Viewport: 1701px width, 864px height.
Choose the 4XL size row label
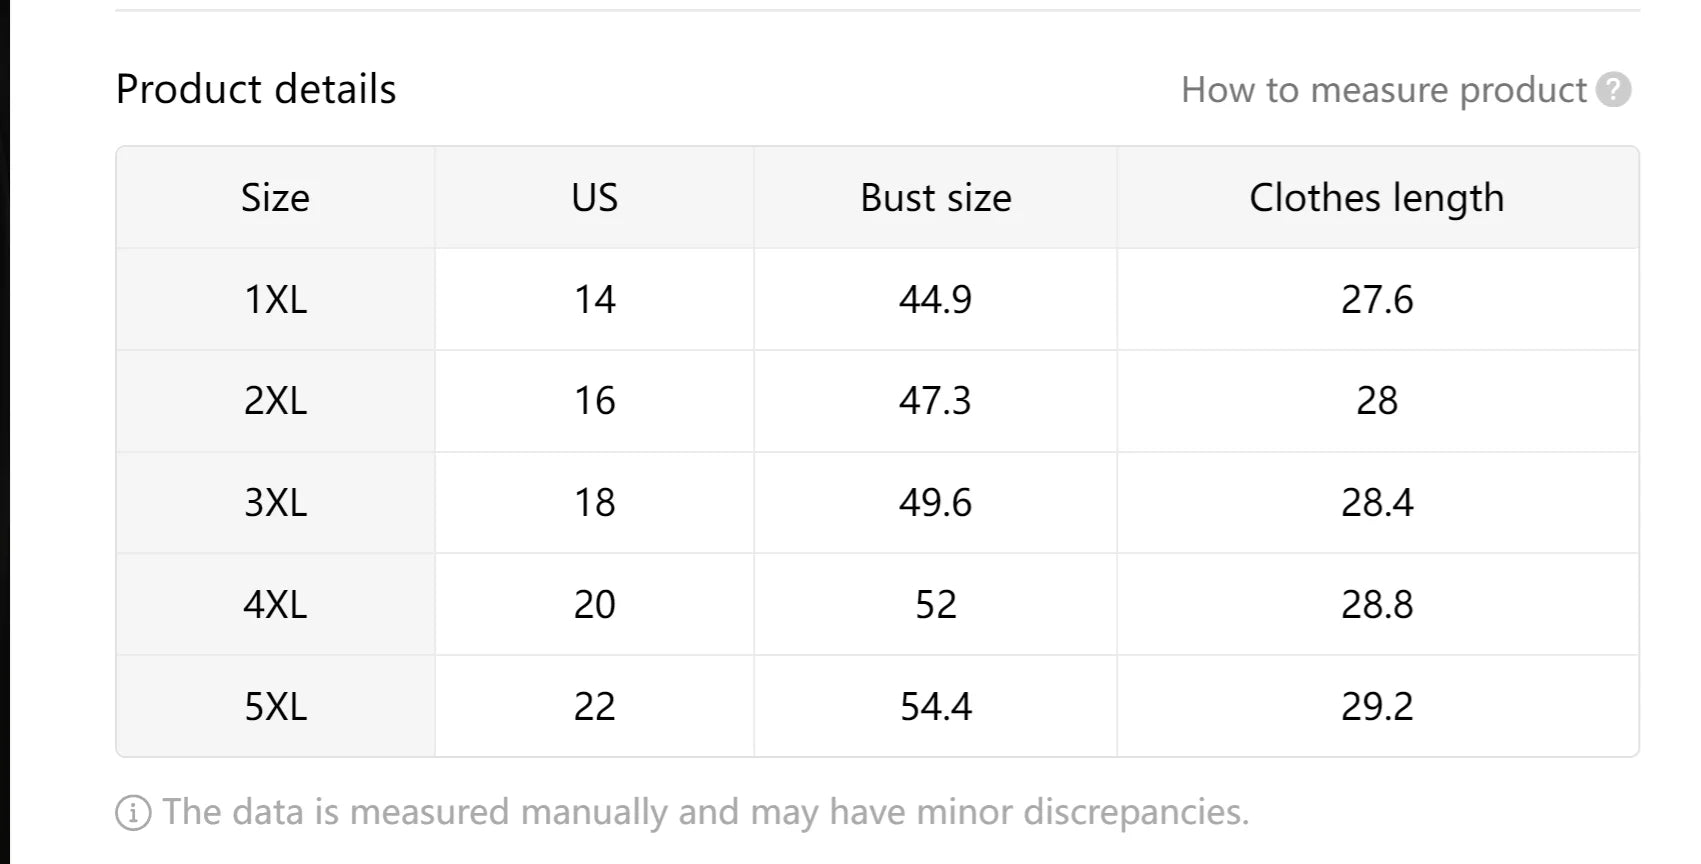[x=275, y=605]
